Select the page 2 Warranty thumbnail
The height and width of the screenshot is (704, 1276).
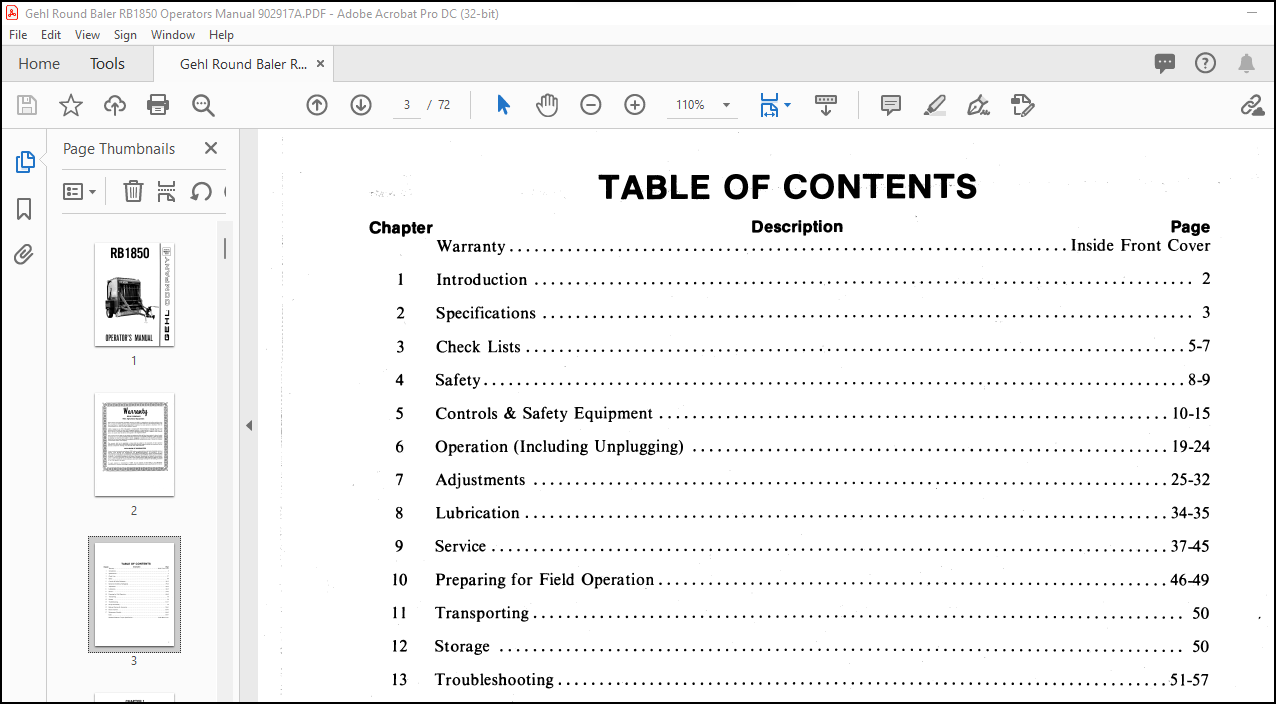pyautogui.click(x=134, y=444)
